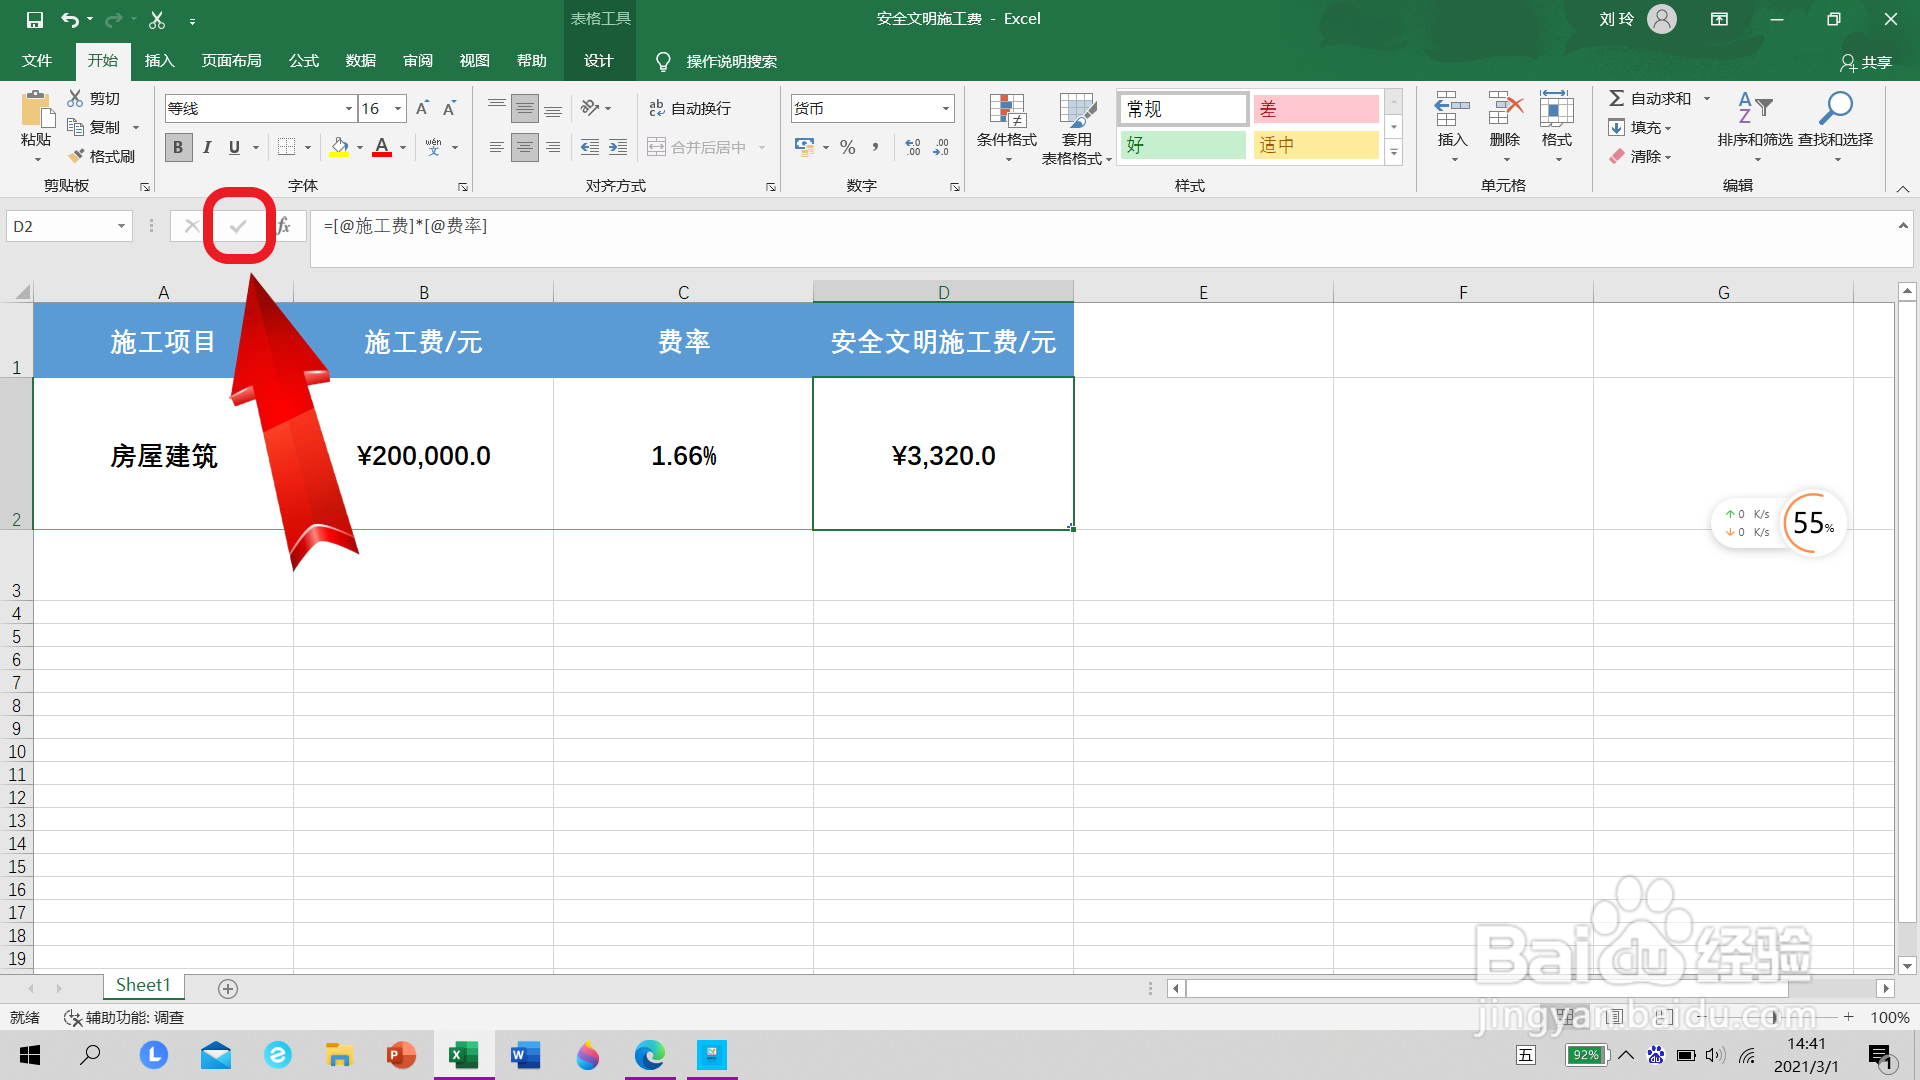Screen dimensions: 1920x1080
Task: Click the Save icon in title bar
Action: (34, 19)
